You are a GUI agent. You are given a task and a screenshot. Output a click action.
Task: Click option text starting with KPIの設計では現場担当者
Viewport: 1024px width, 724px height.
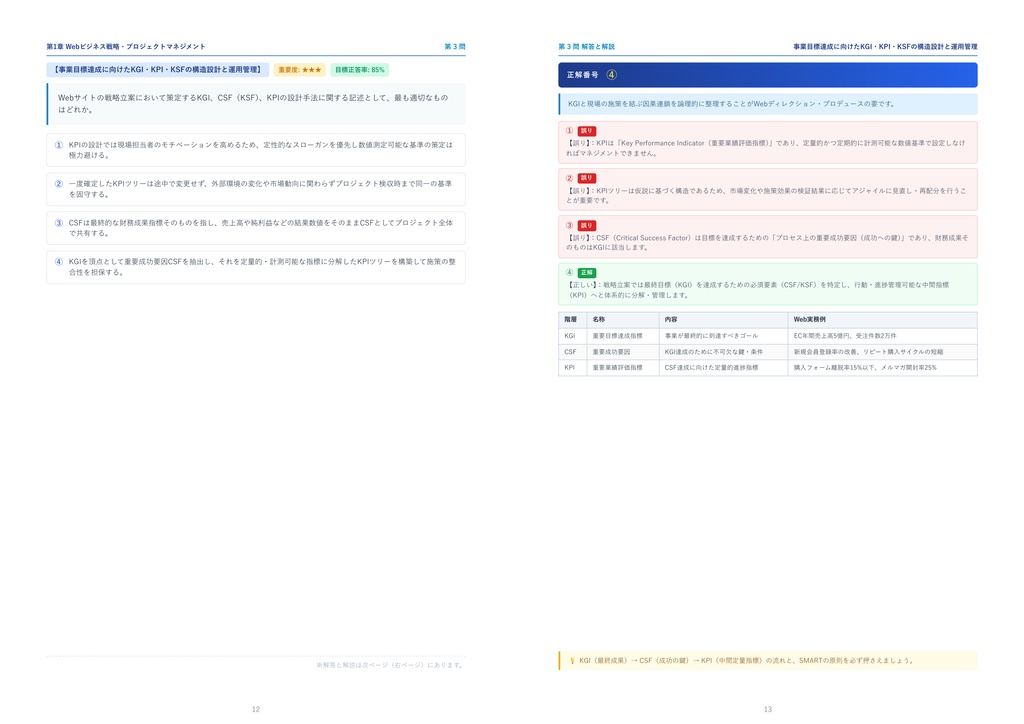(261, 150)
